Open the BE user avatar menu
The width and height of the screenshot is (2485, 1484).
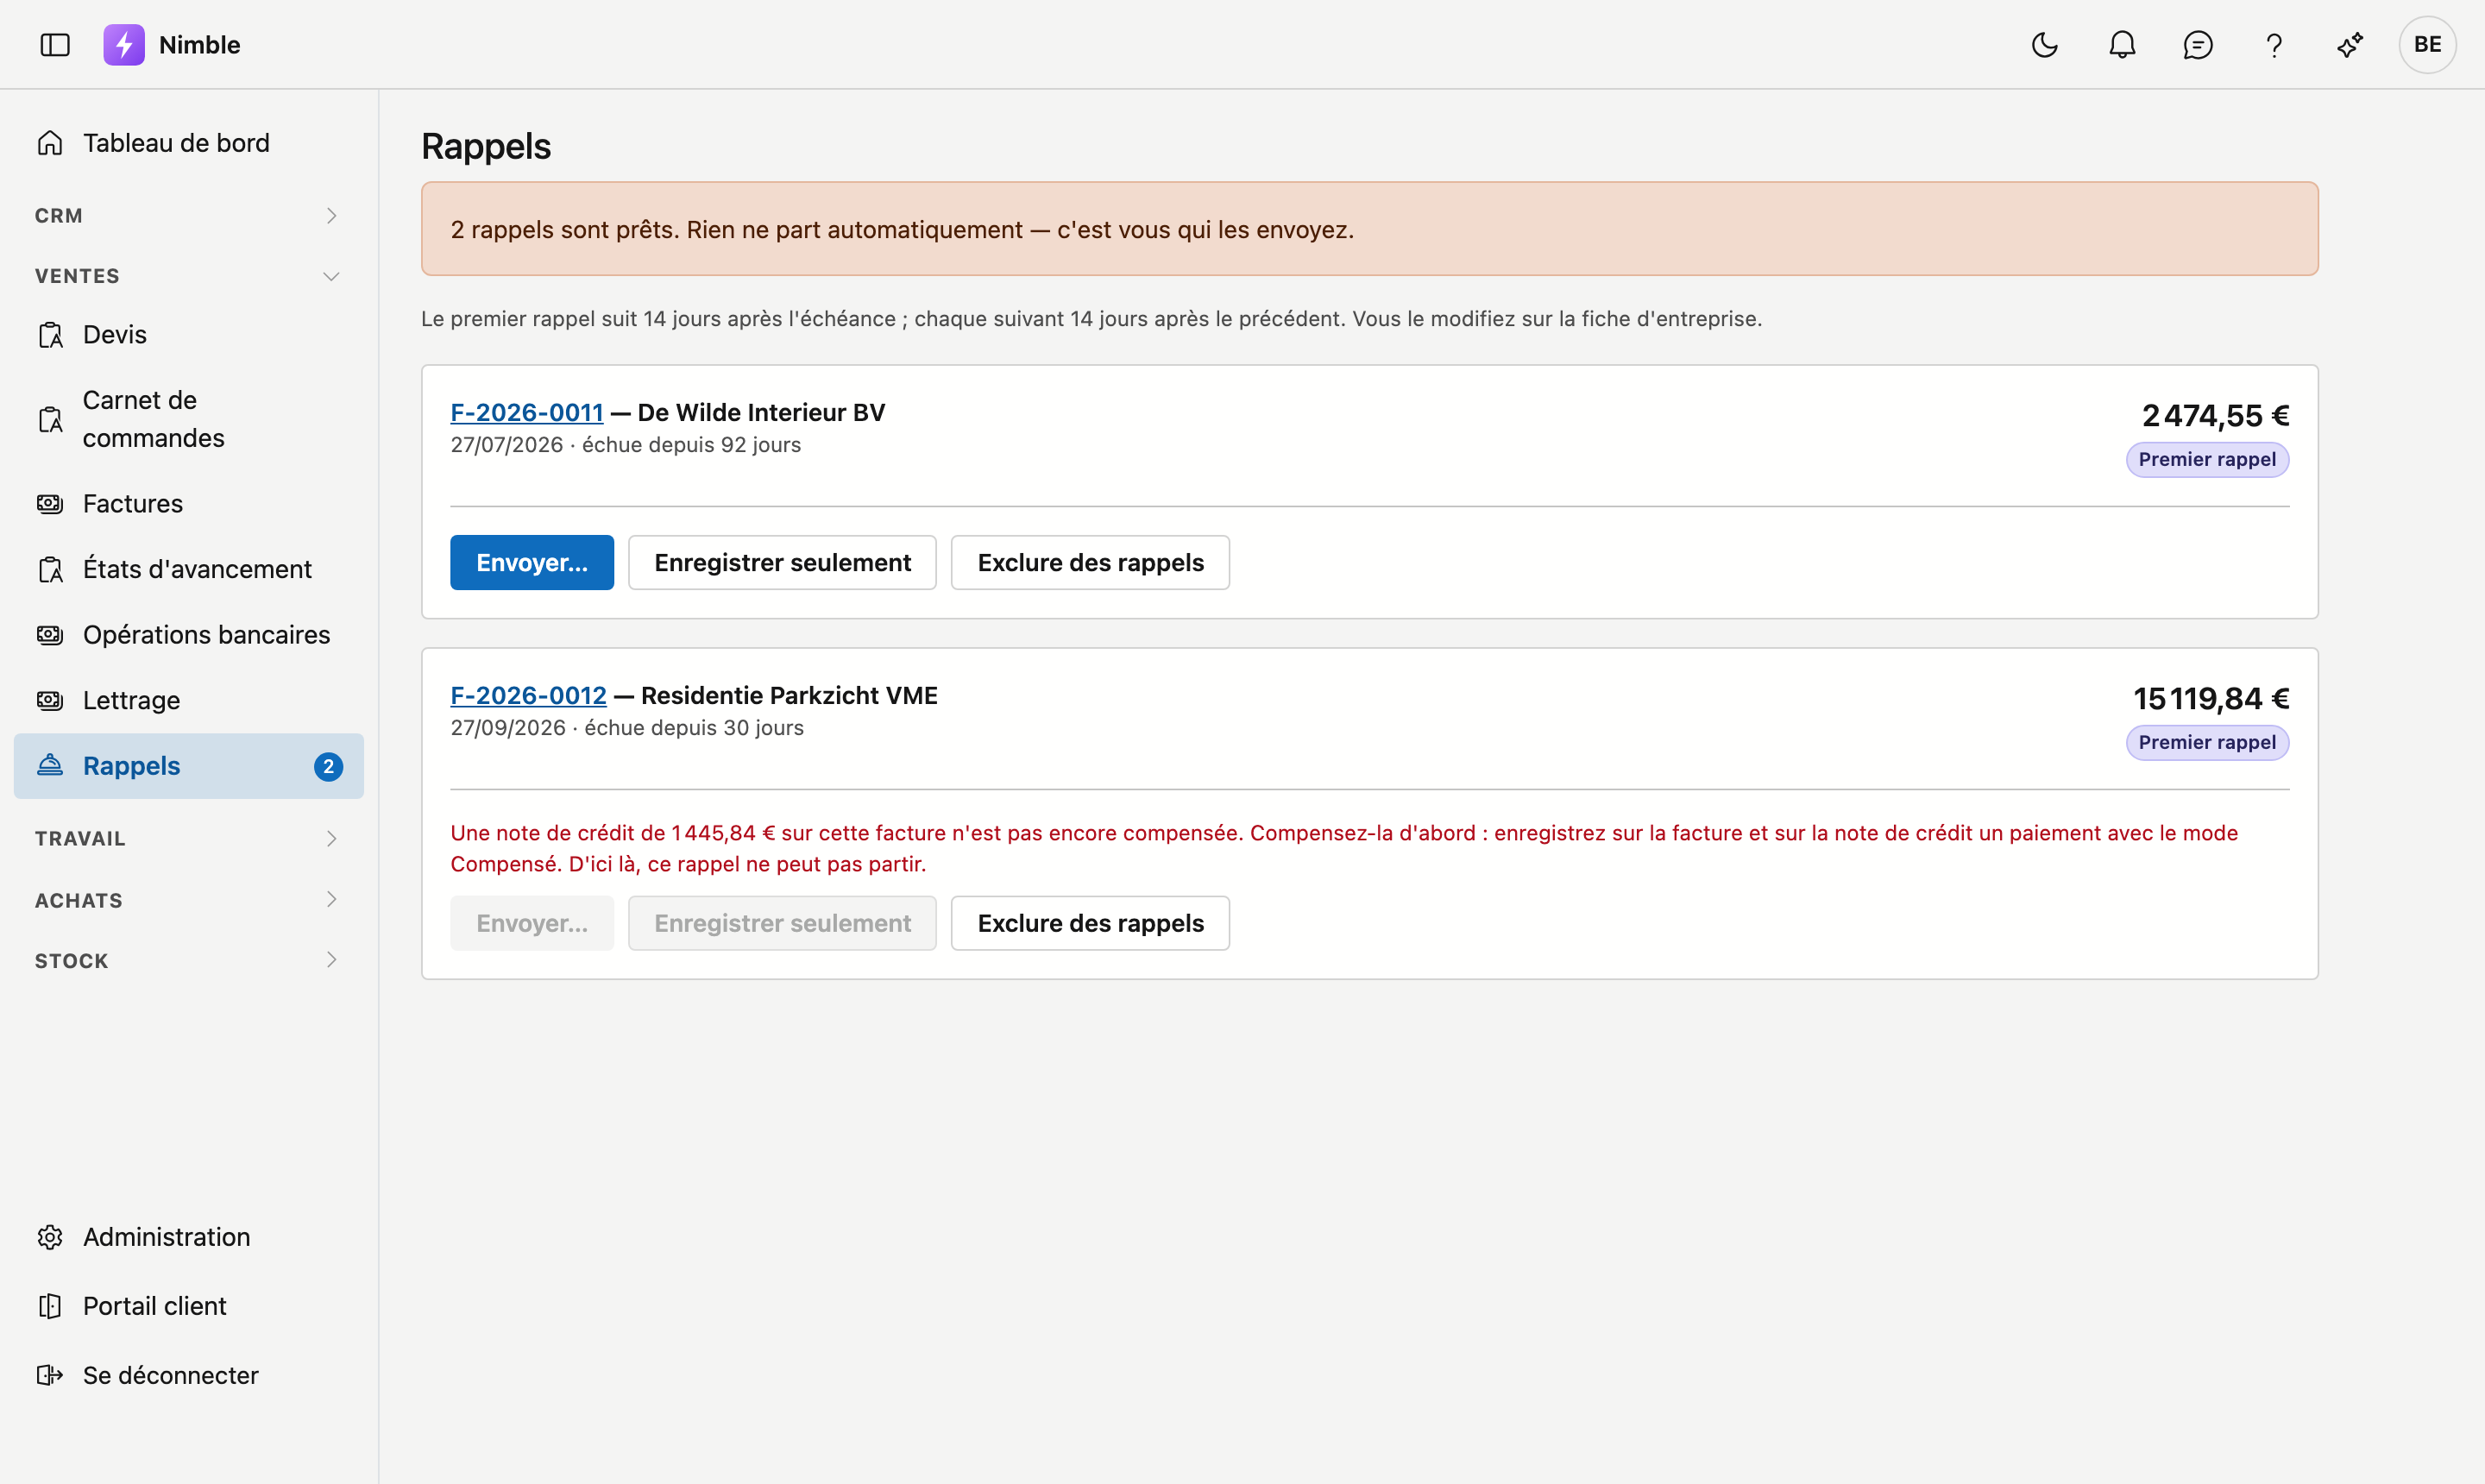(x=2427, y=45)
